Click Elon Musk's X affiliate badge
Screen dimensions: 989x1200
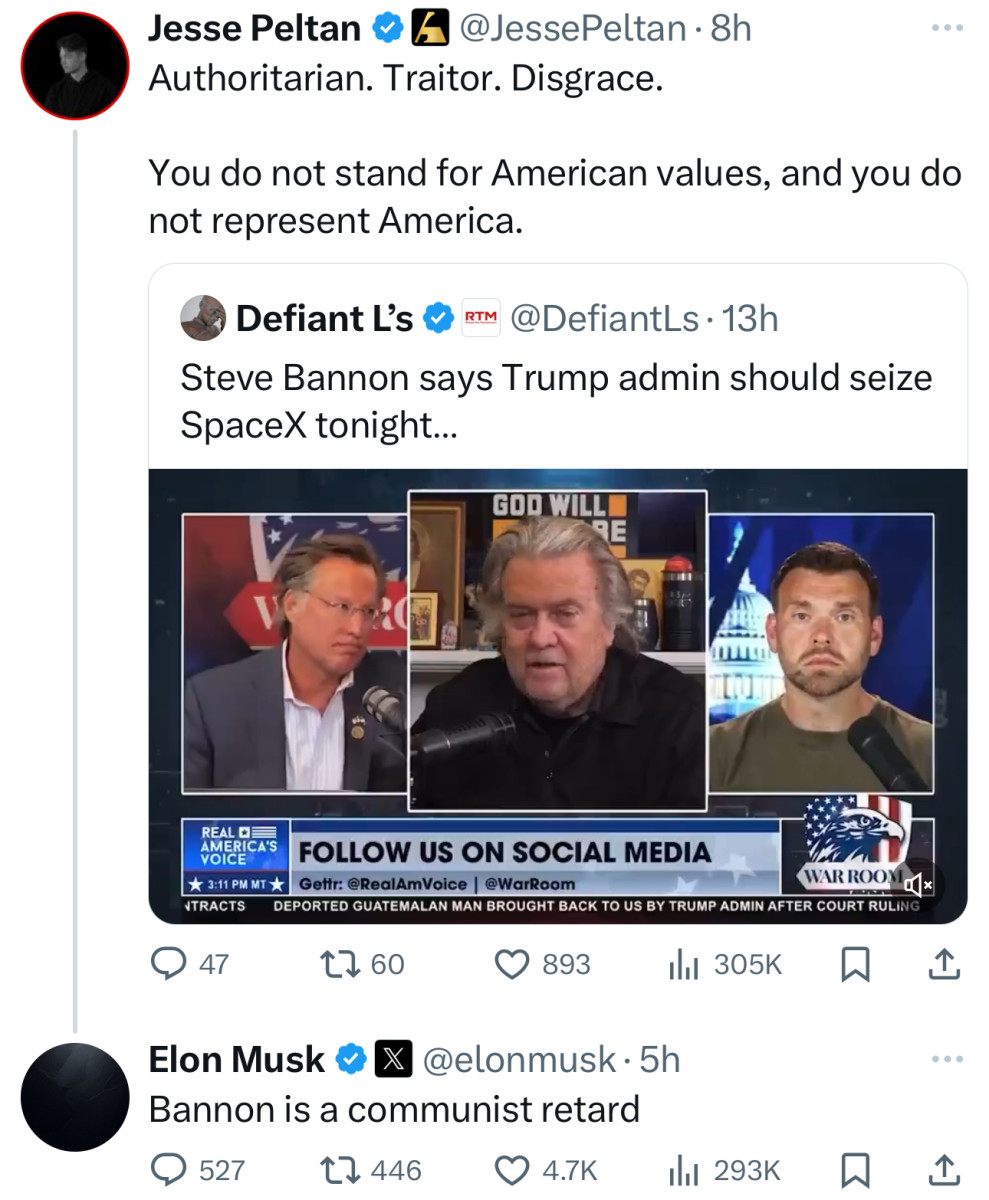tap(392, 1059)
